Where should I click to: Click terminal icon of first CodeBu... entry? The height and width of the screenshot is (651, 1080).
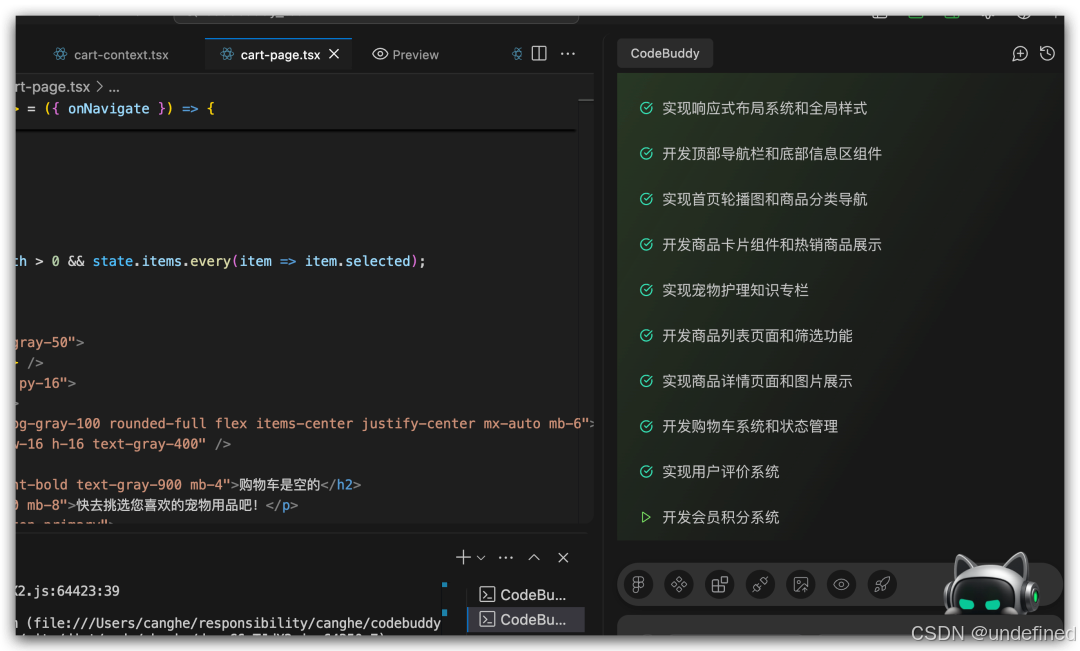click(487, 595)
